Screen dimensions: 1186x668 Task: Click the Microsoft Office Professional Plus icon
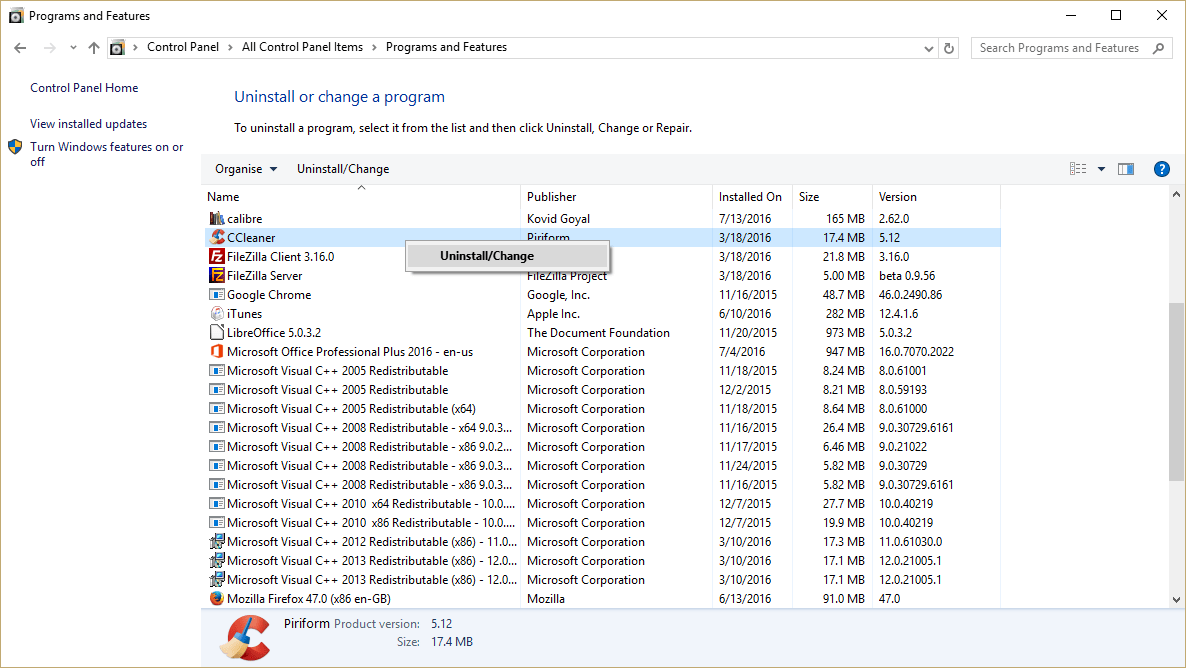click(x=216, y=352)
